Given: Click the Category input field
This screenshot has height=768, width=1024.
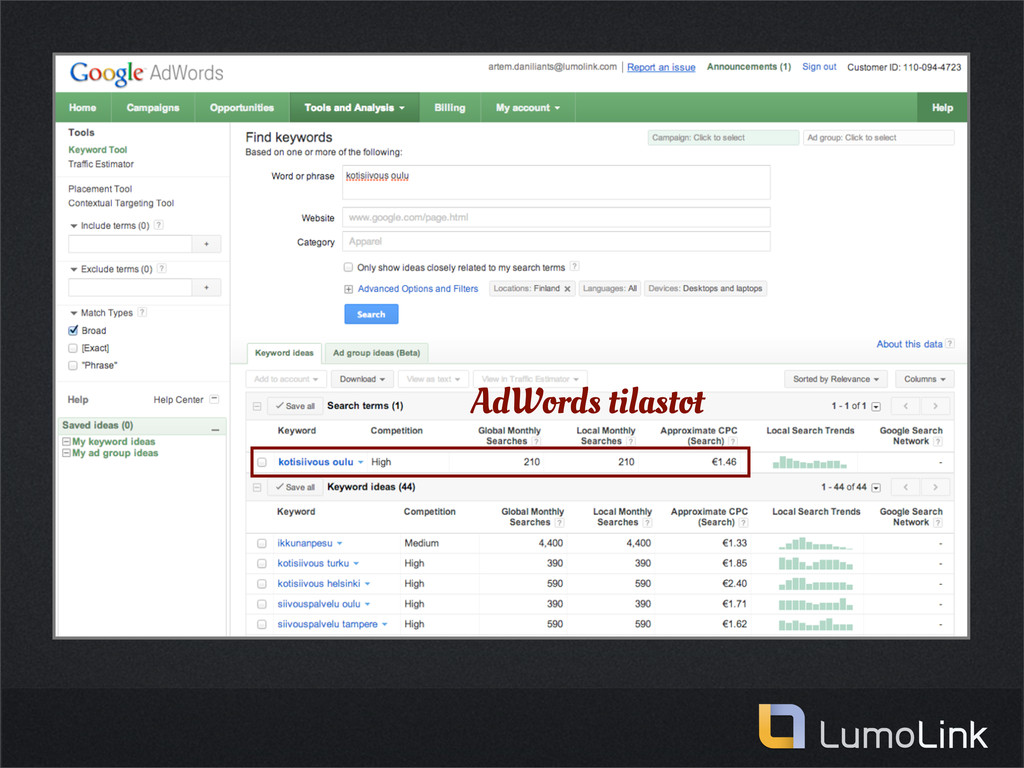Looking at the screenshot, I should coord(556,242).
